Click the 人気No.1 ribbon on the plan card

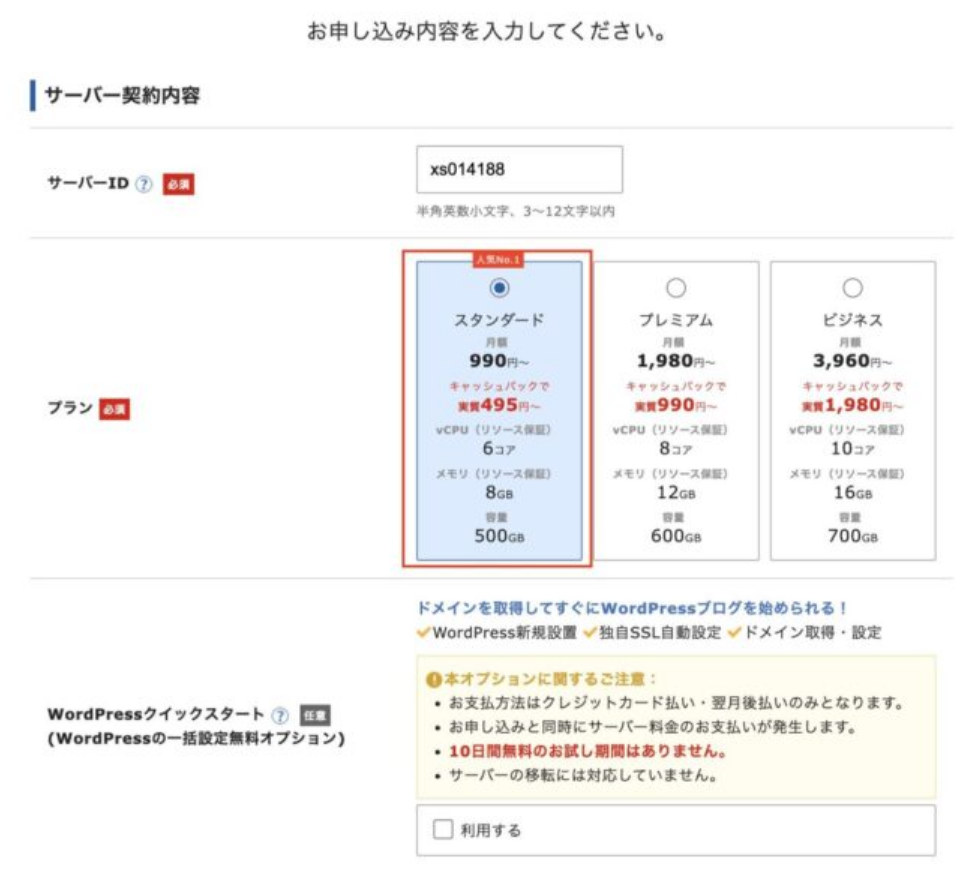click(499, 260)
